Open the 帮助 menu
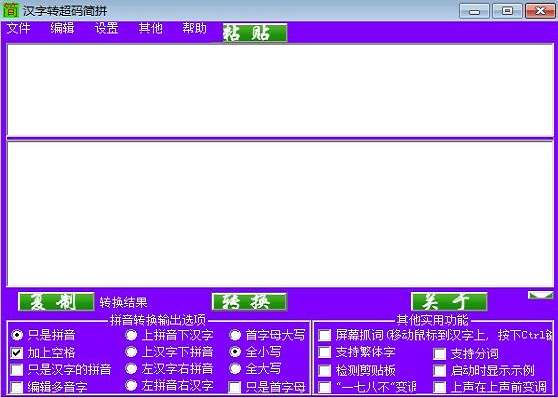Viewport: 558px width, 398px height. click(x=194, y=28)
